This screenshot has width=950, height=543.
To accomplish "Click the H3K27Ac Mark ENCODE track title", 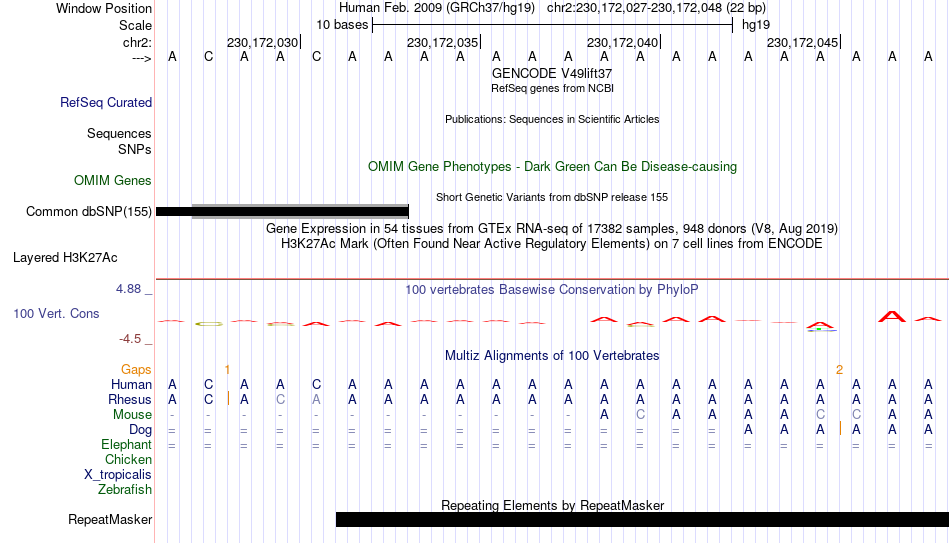I will [x=552, y=244].
